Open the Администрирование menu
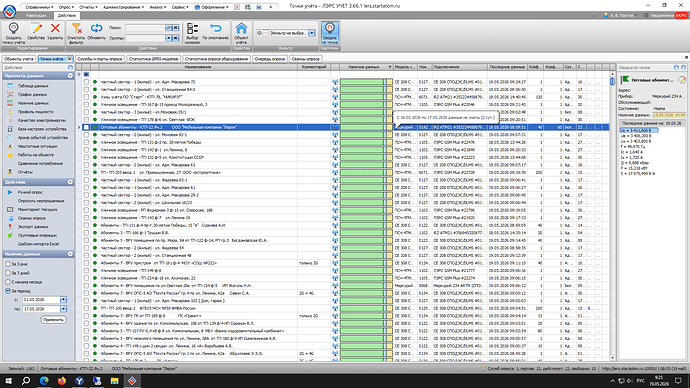Image resolution: width=690 pixels, height=388 pixels. click(123, 7)
